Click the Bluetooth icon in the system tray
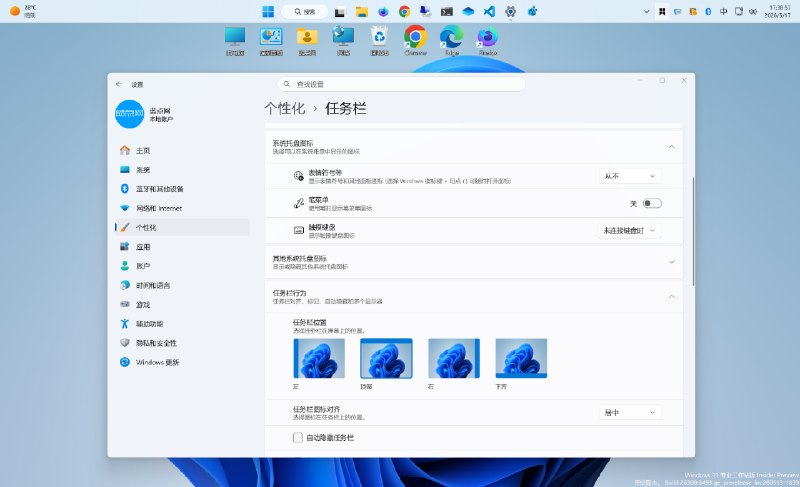Viewport: 800px width, 487px height. [x=708, y=11]
